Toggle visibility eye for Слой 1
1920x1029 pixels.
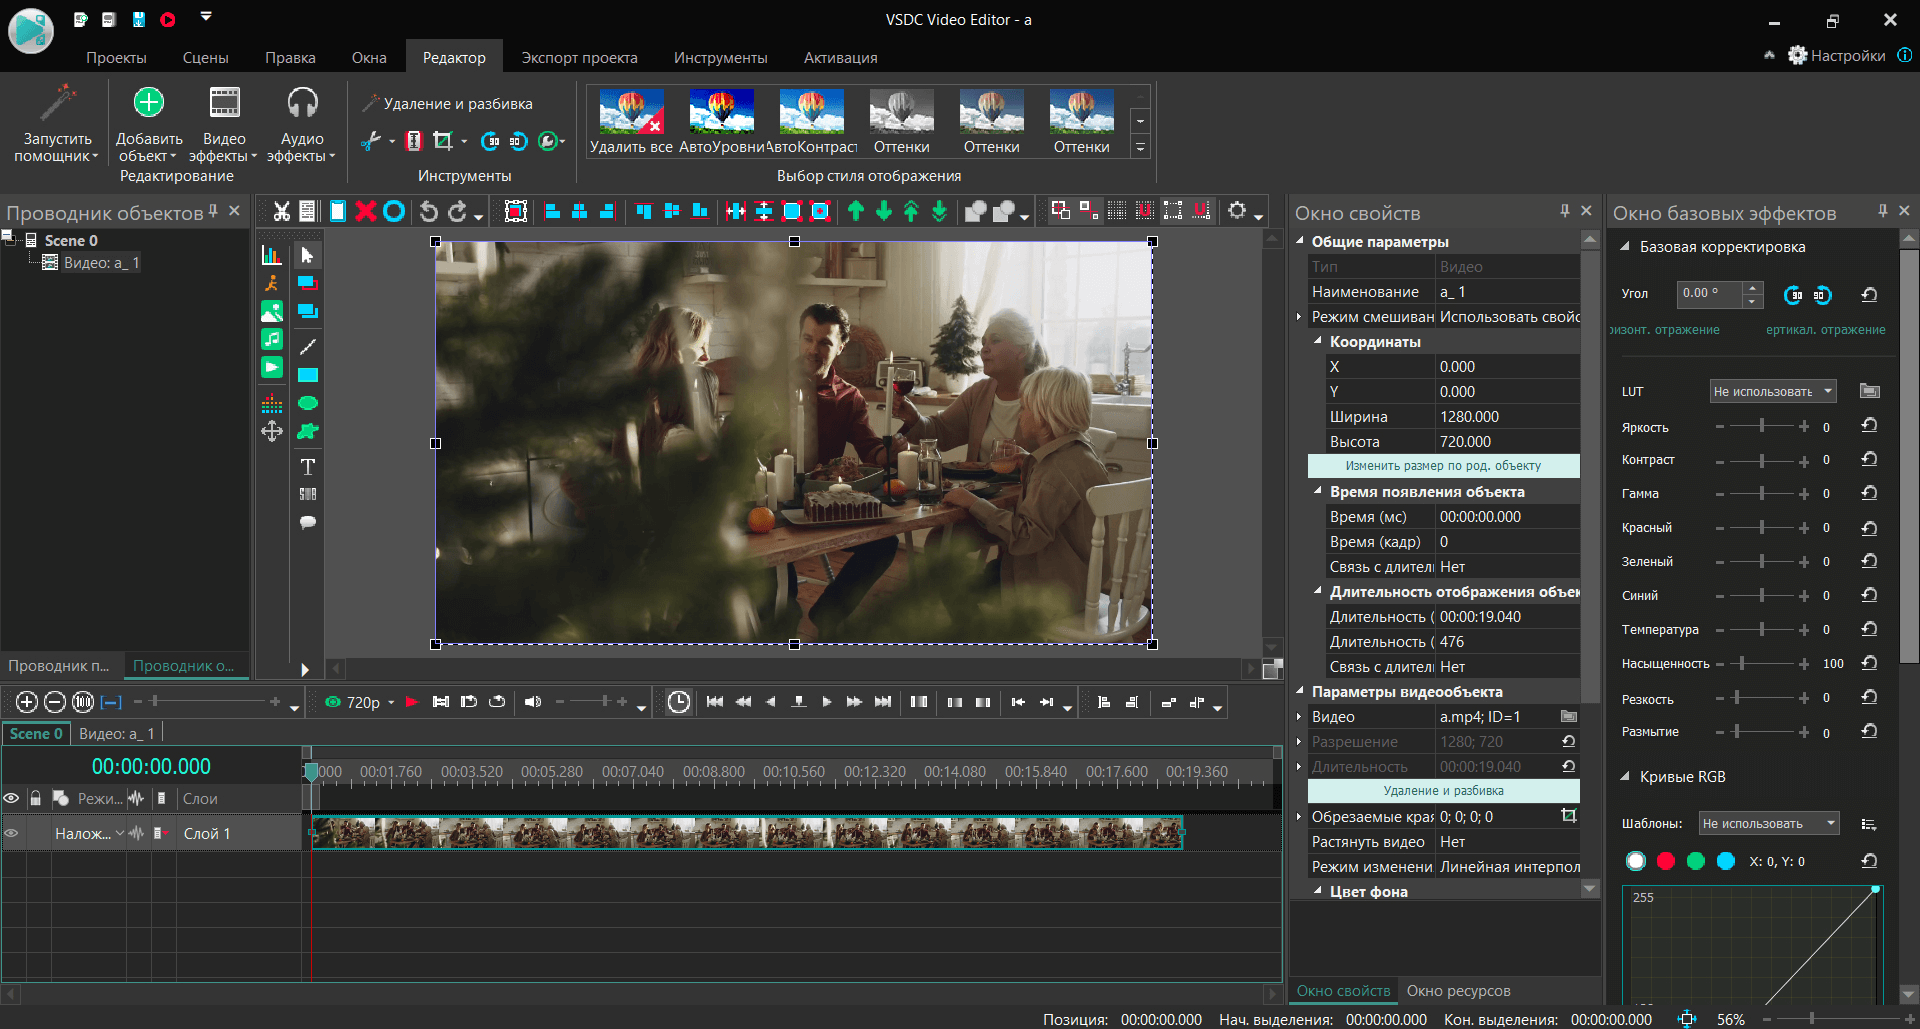tap(12, 833)
